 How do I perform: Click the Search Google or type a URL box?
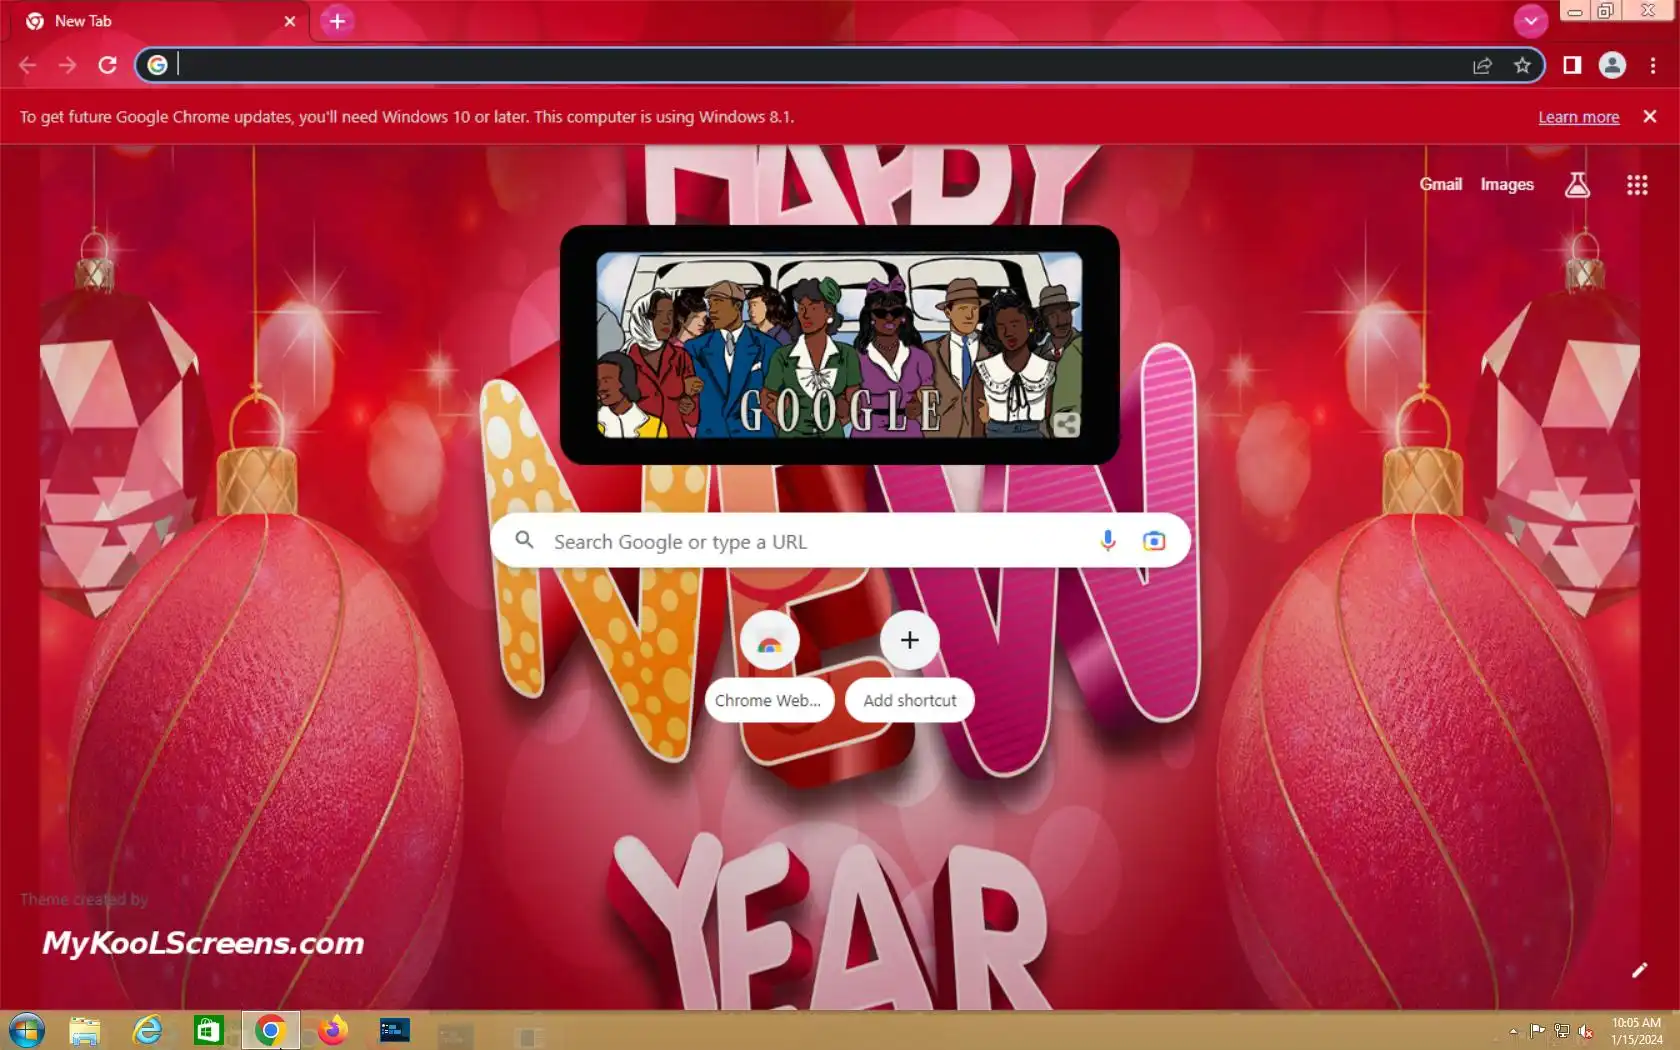pos(840,541)
